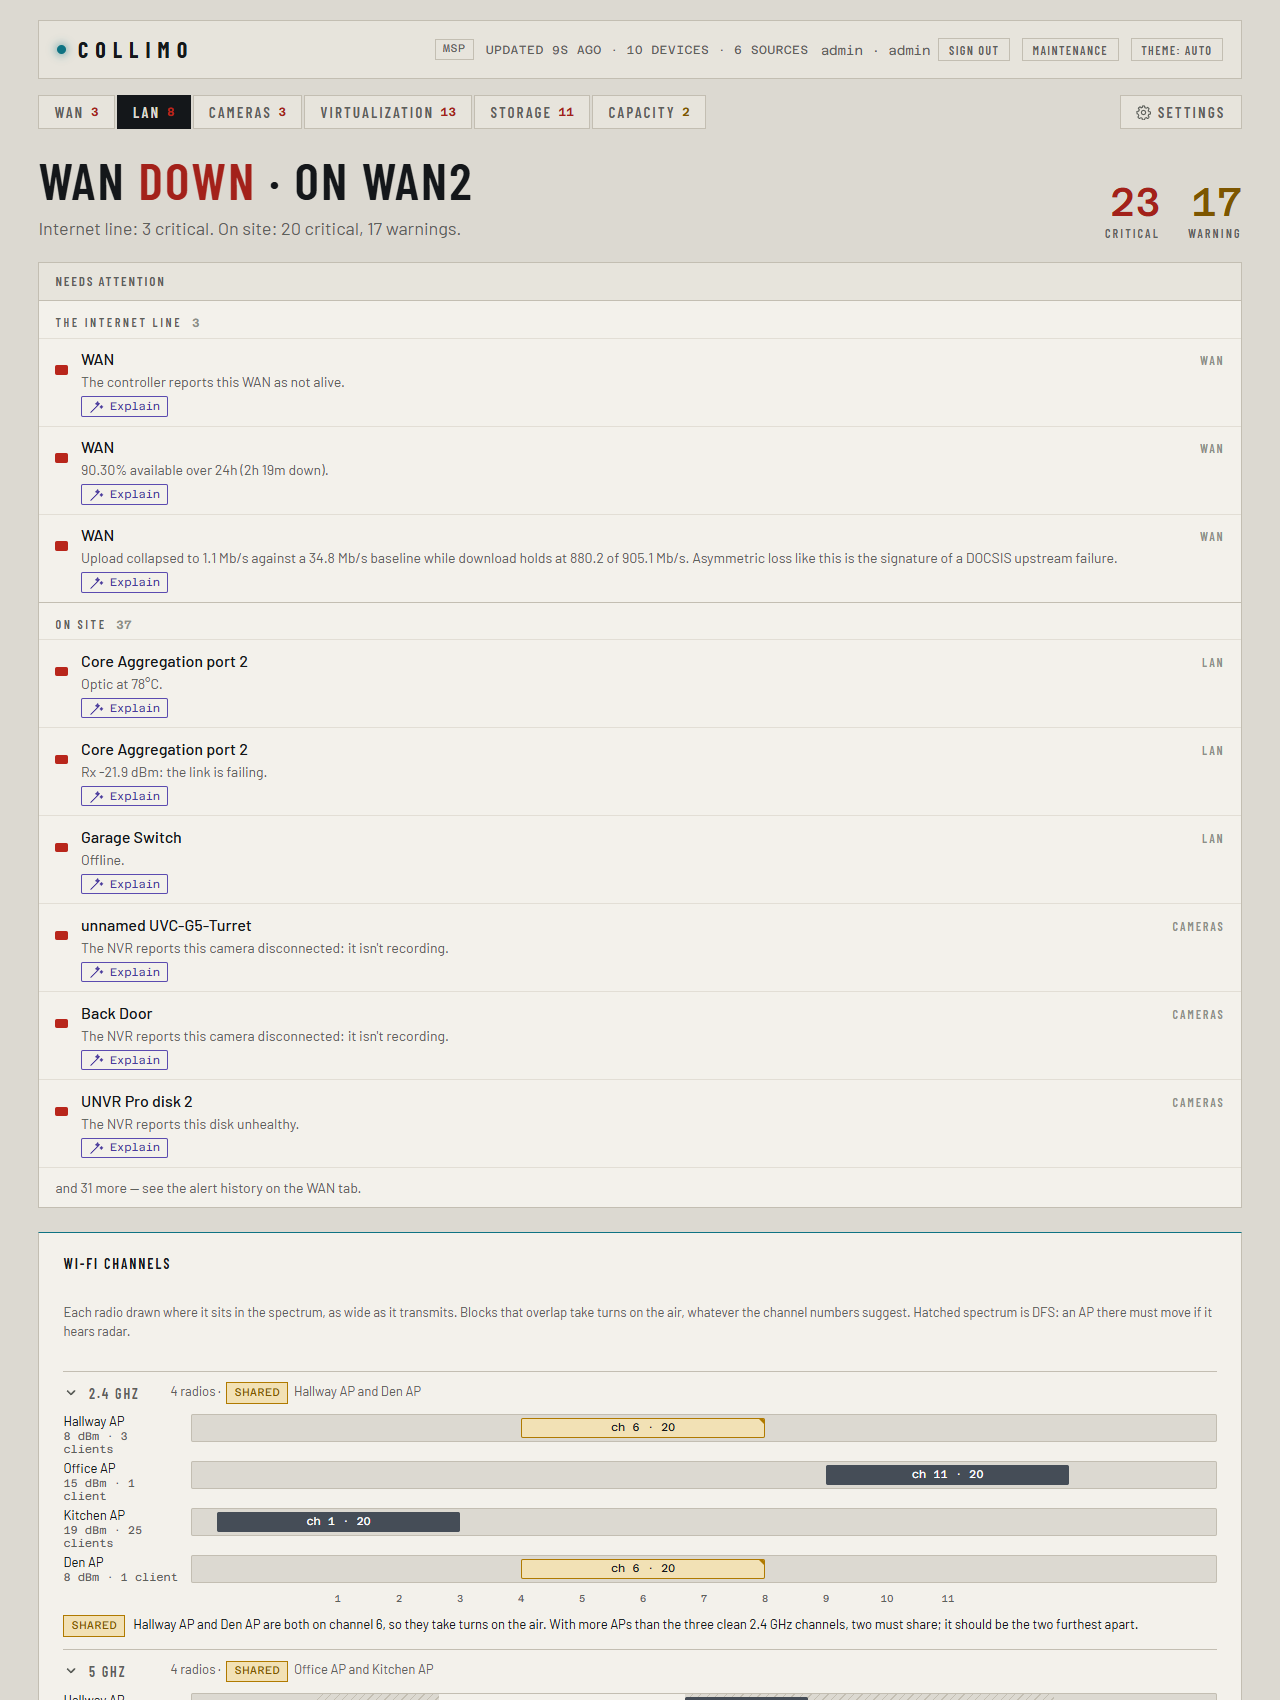Click the SHARED badge in 2.4 GHz header
Screen dimensions: 1280x1700
pos(257,1392)
